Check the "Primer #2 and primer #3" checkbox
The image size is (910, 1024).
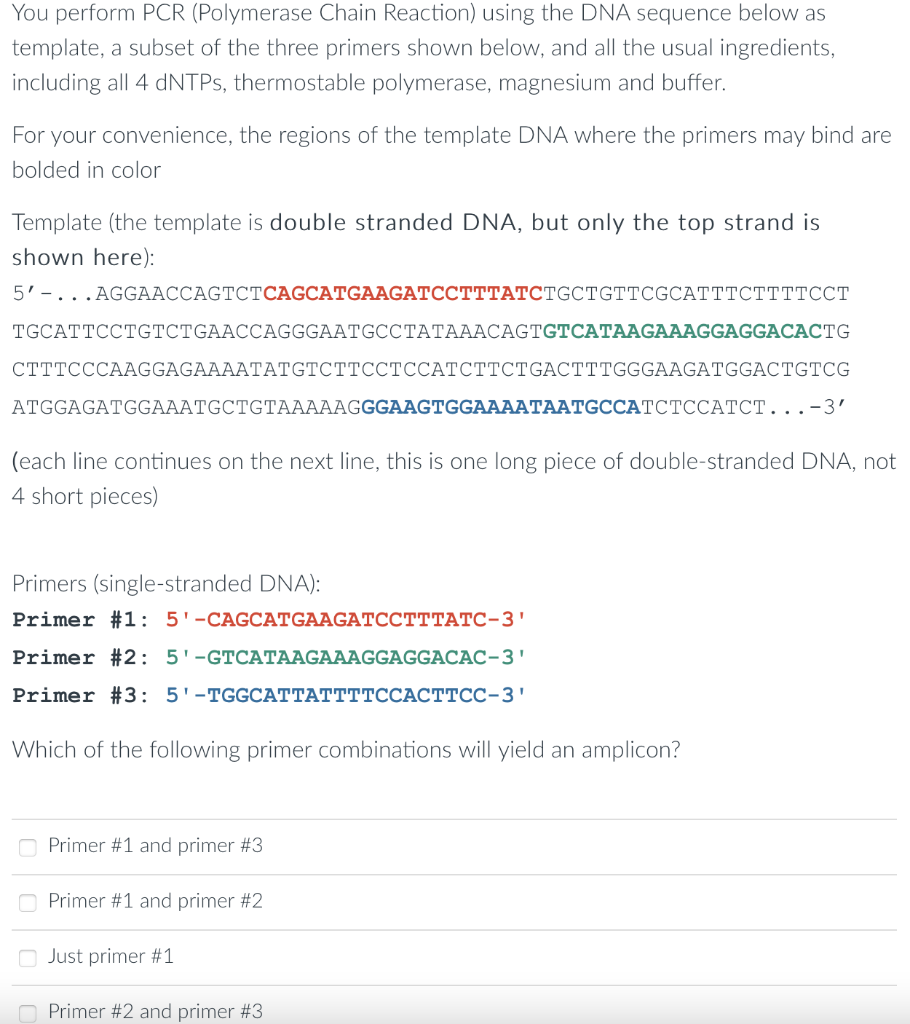pyautogui.click(x=27, y=1012)
